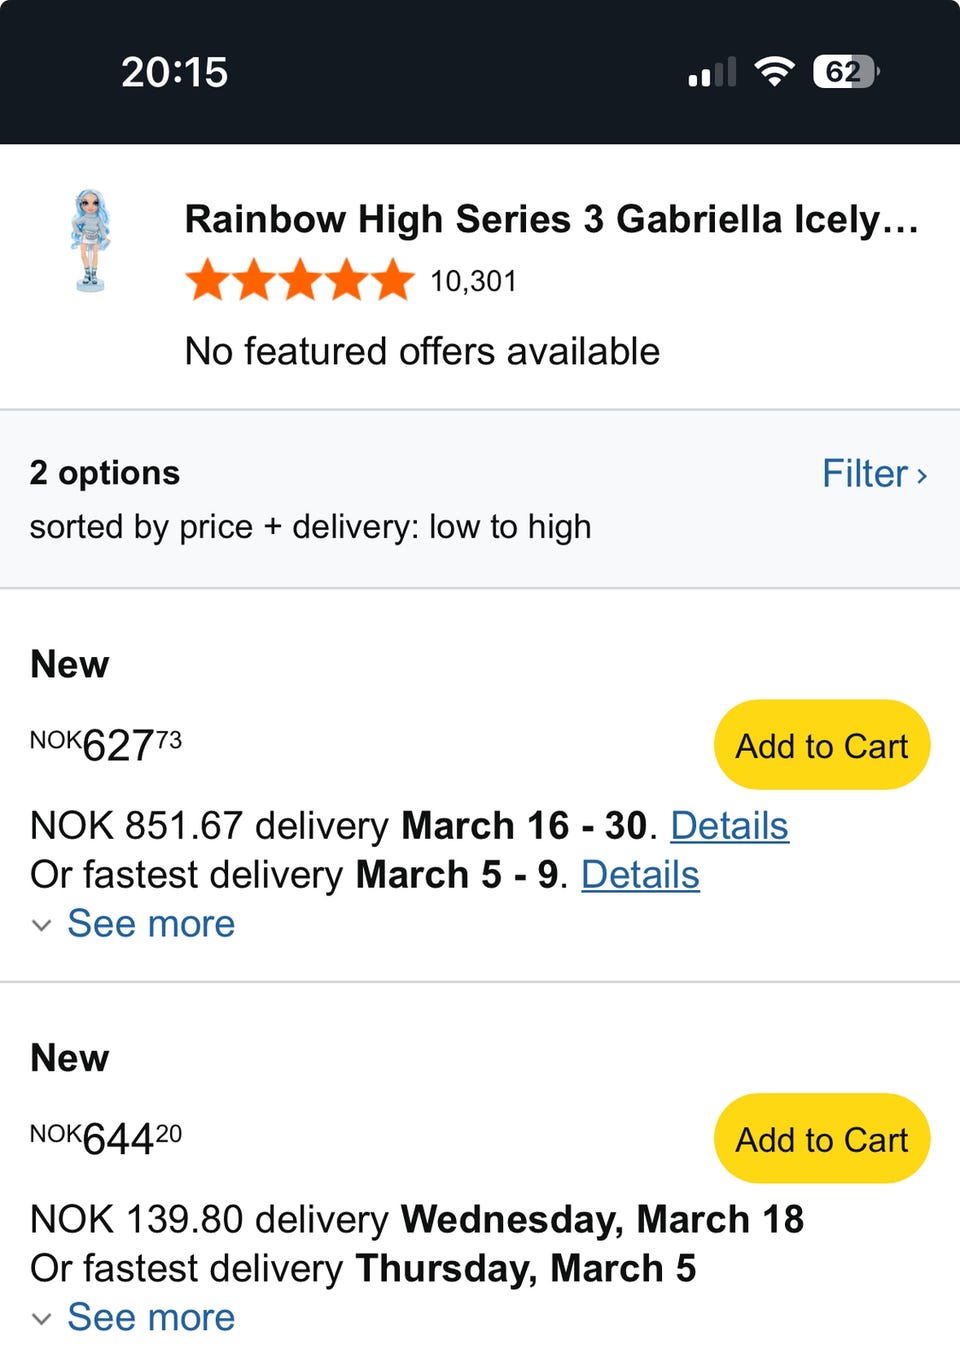This screenshot has width=960, height=1367.
Task: Tap the Rainbow High doll product thumbnail
Action: [90, 241]
